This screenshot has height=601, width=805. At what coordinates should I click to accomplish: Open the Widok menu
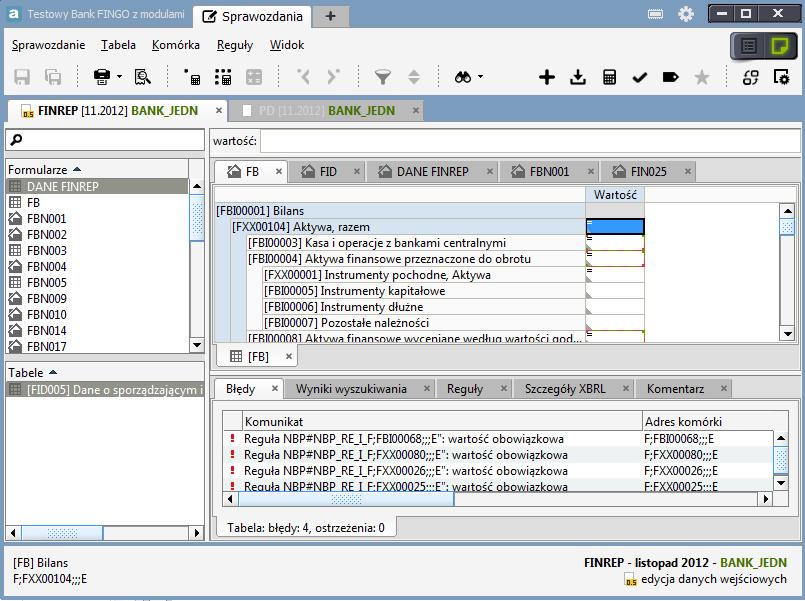coord(287,45)
